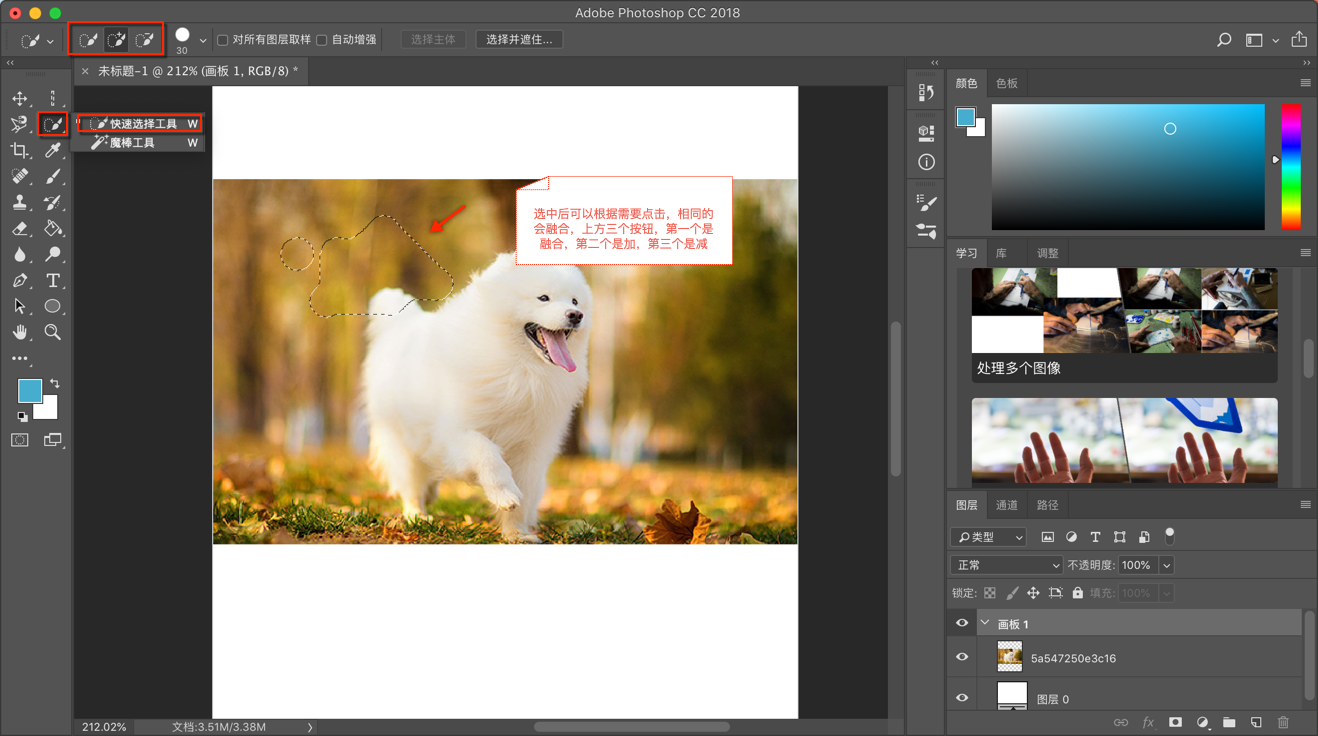
Task: Choose 魔棒工具 from the flyout menu
Action: [132, 143]
